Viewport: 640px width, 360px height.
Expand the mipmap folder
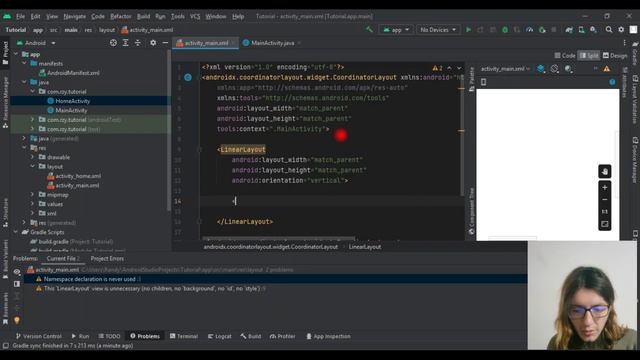33,195
